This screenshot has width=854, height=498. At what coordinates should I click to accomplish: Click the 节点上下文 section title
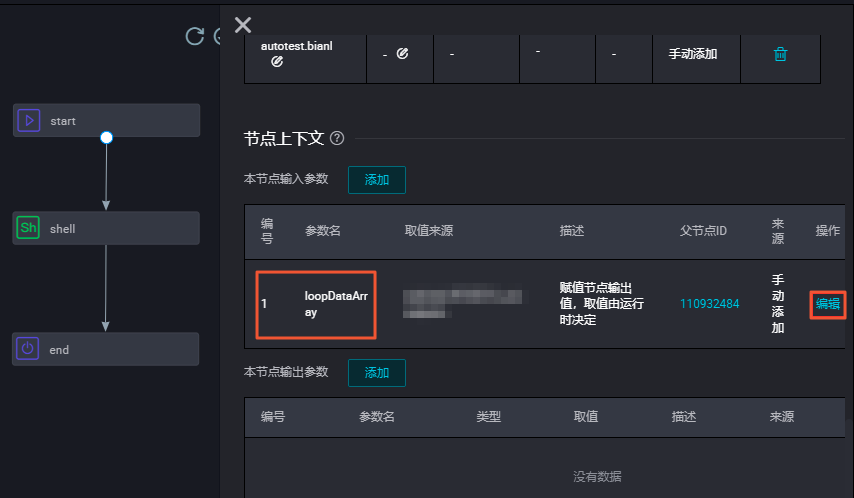point(284,138)
